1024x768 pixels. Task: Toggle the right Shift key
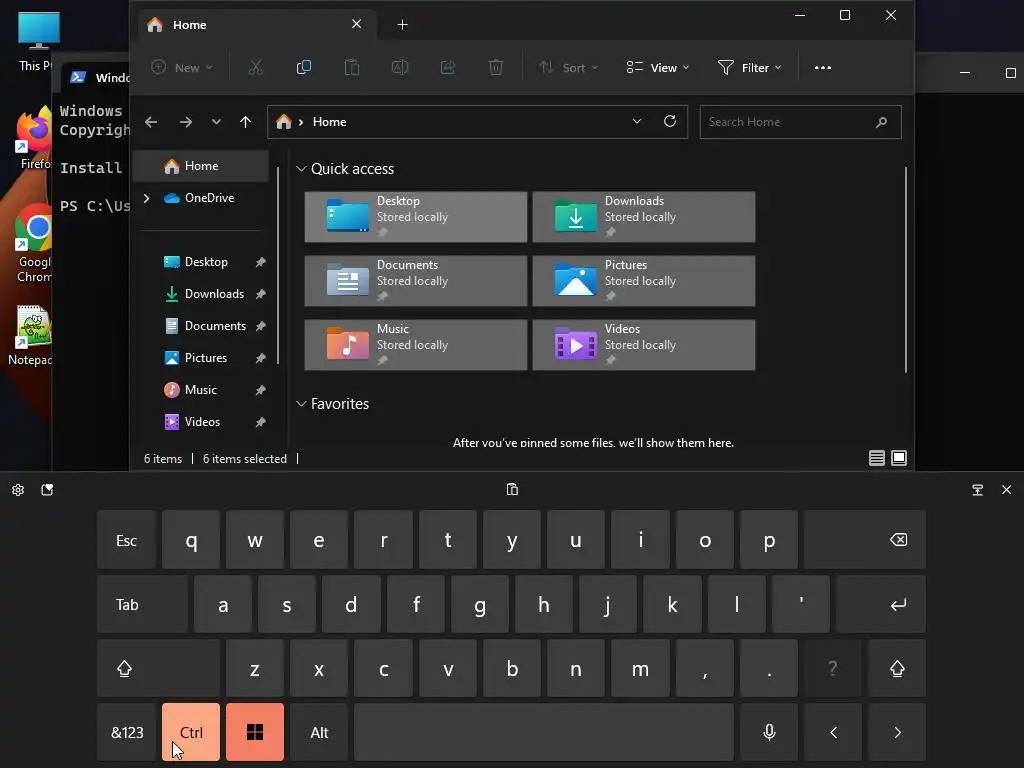pyautogui.click(x=897, y=668)
